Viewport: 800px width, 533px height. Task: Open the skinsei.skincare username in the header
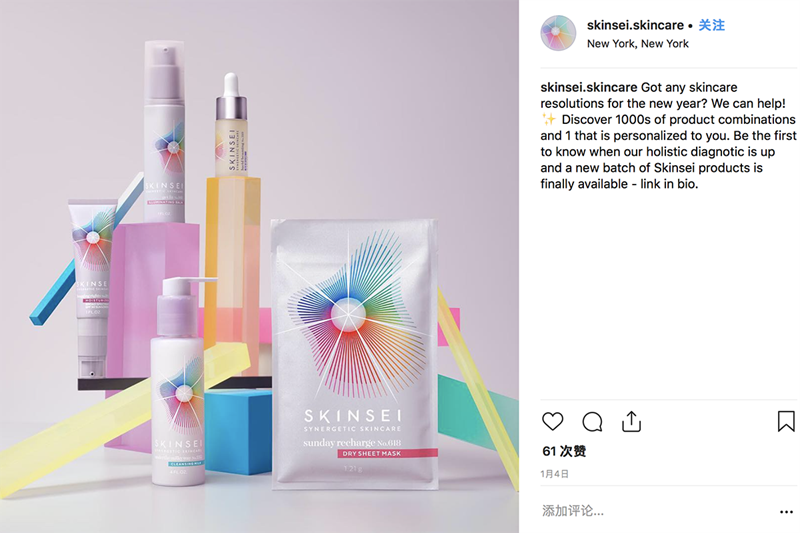pos(635,25)
